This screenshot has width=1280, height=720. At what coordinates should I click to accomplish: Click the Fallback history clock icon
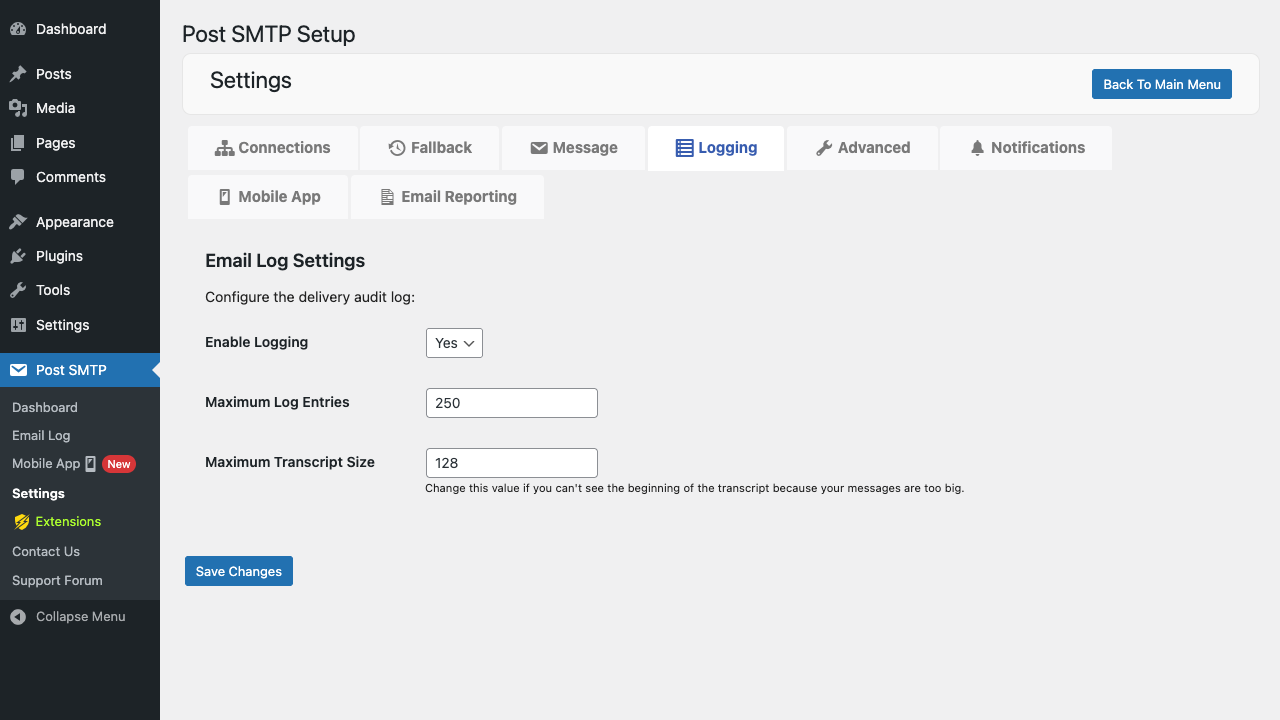[x=397, y=148]
